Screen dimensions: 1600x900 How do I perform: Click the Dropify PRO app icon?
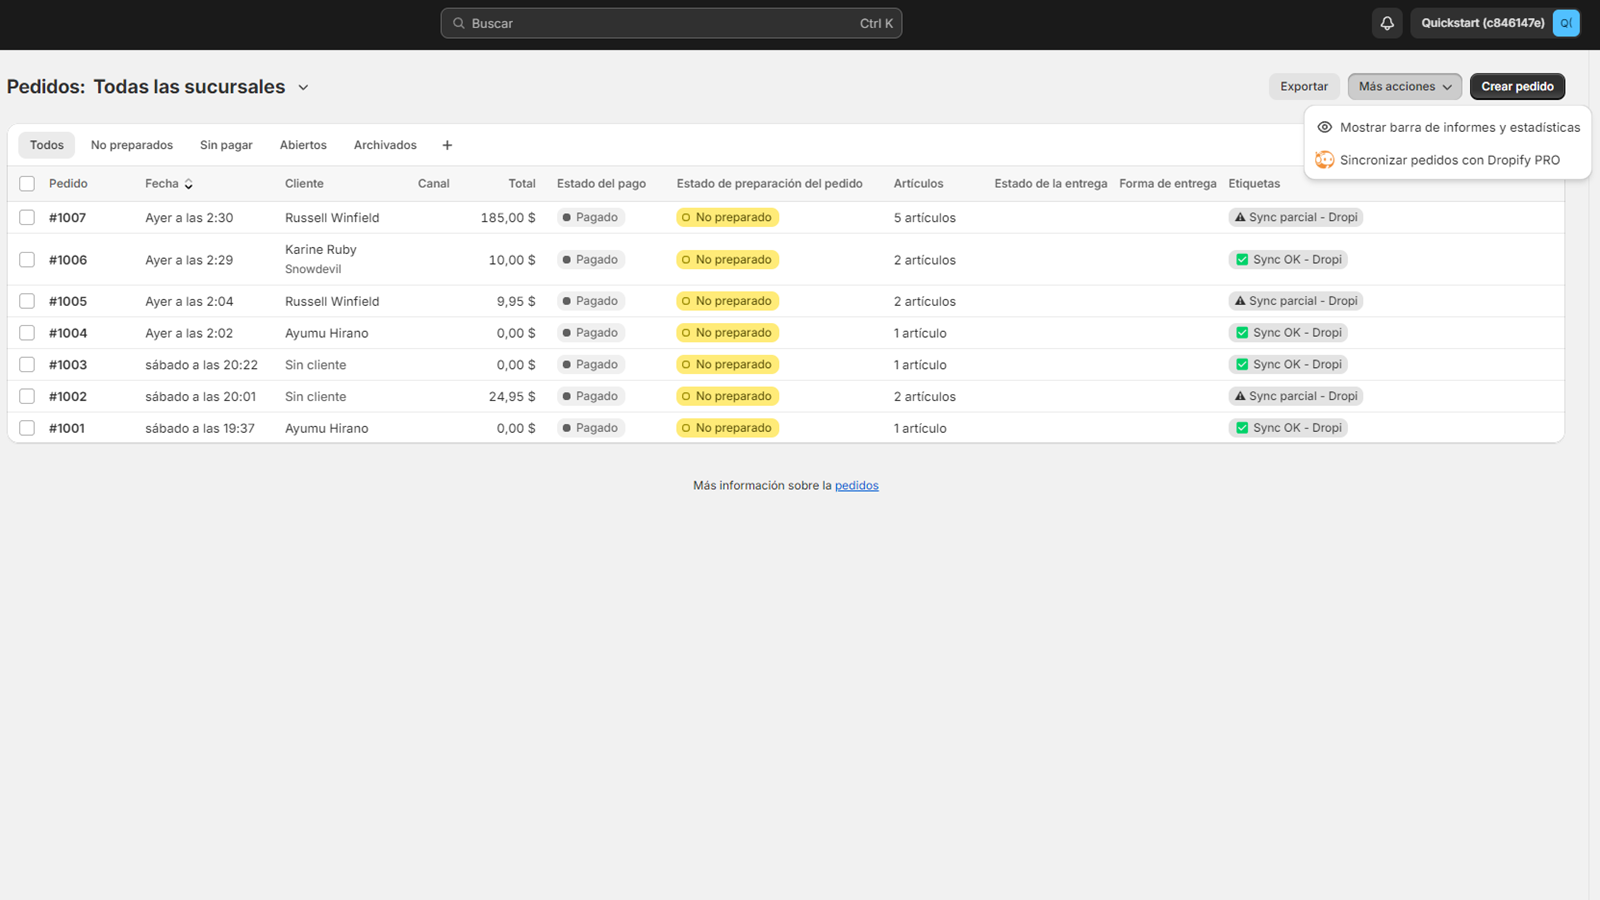click(x=1324, y=160)
